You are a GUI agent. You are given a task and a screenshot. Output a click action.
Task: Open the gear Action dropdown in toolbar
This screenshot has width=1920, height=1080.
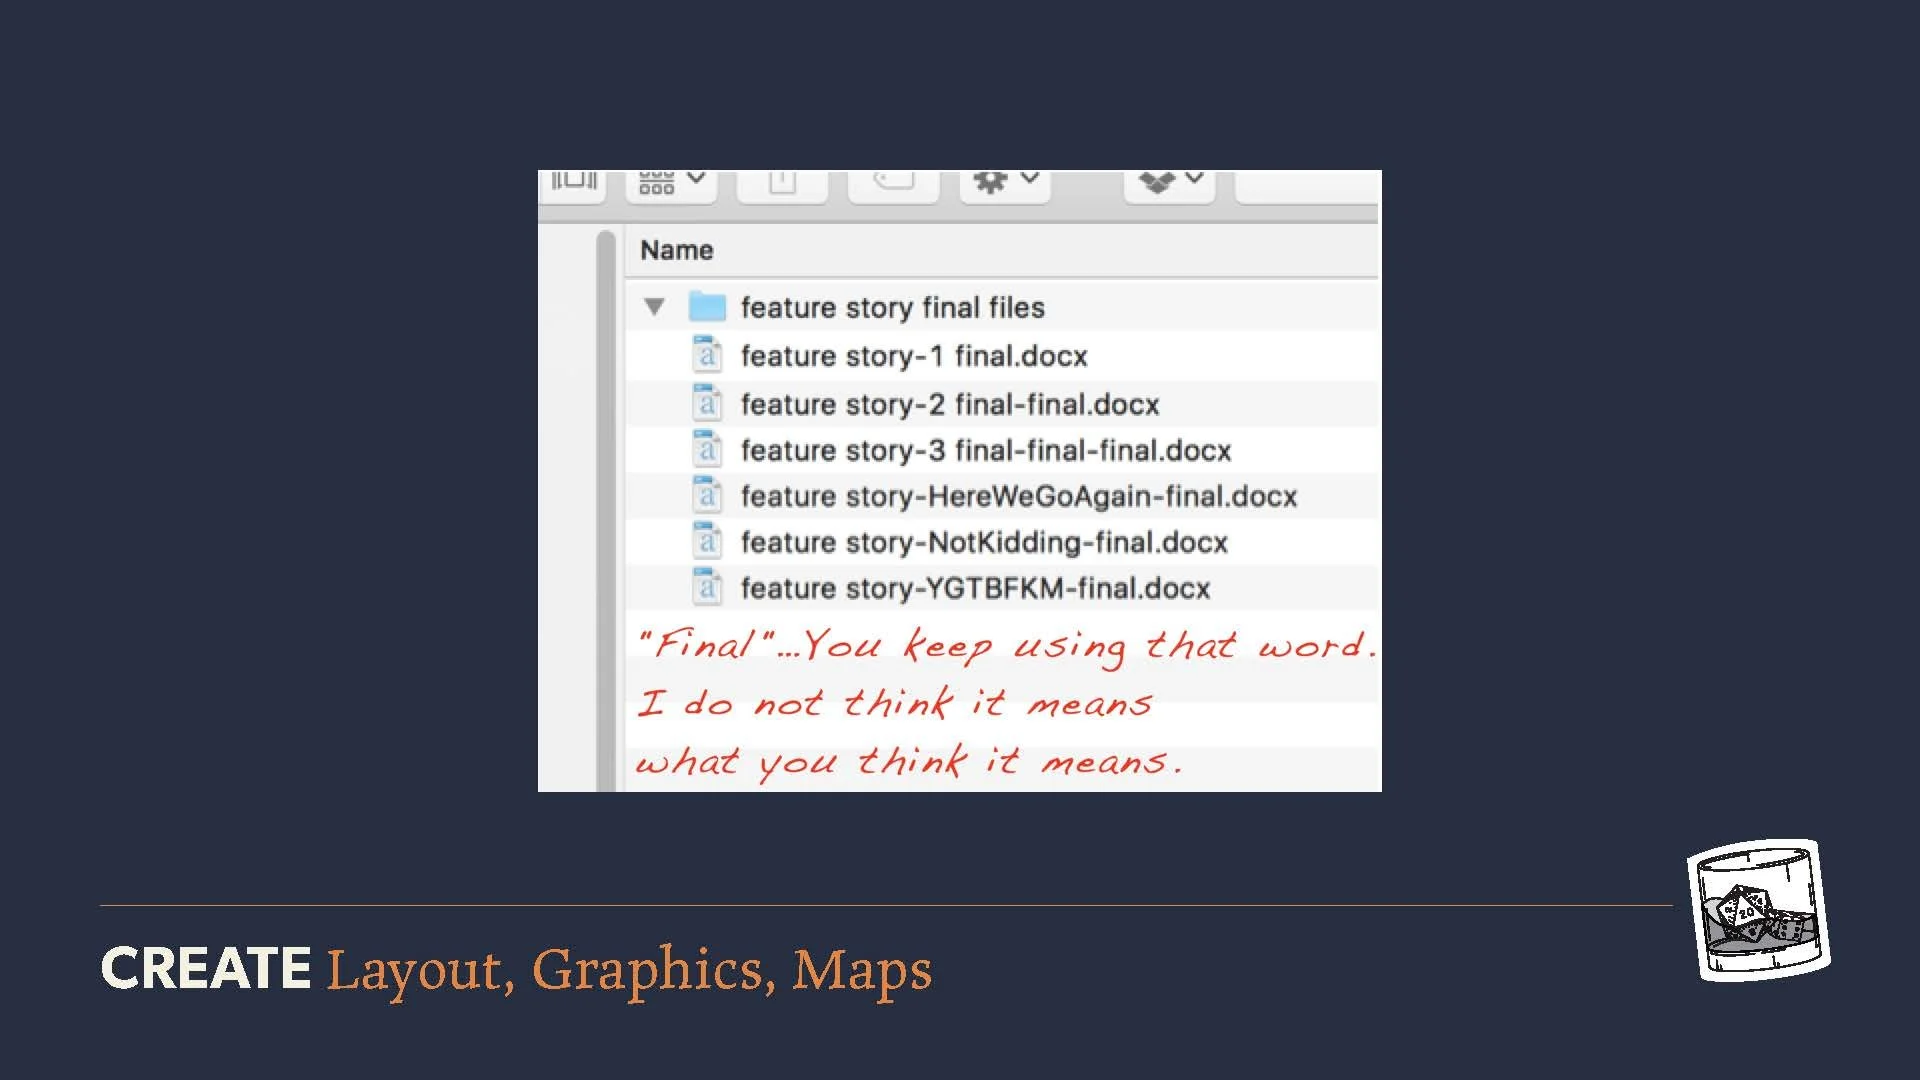[x=1005, y=184]
